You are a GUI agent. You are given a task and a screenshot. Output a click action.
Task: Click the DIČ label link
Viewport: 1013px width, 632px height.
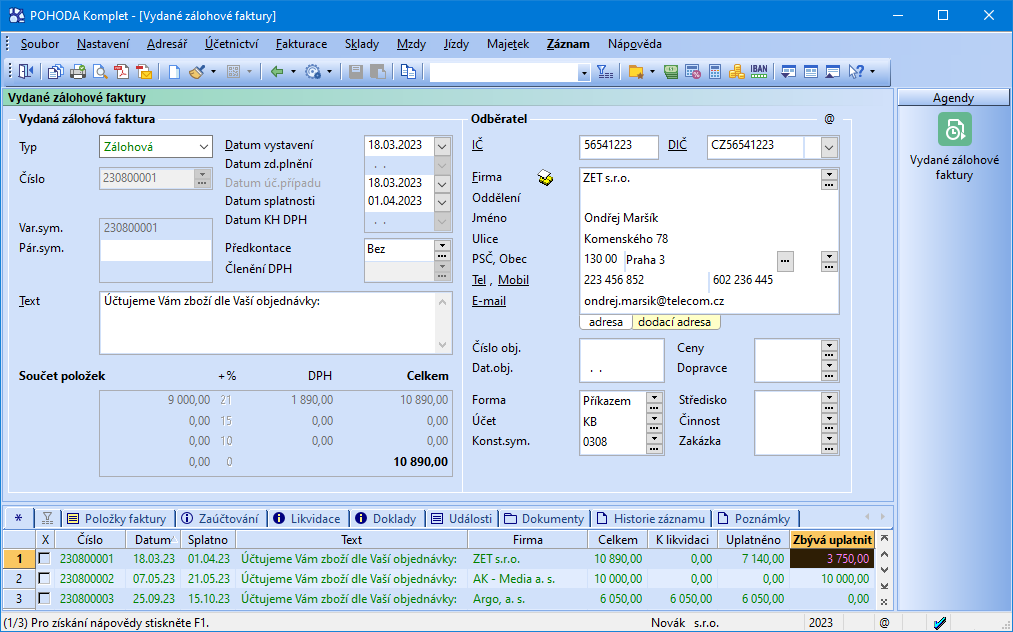click(x=677, y=145)
